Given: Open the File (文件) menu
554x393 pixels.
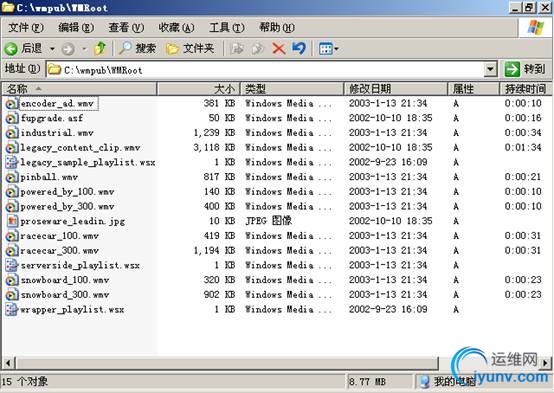Looking at the screenshot, I should [x=26, y=27].
